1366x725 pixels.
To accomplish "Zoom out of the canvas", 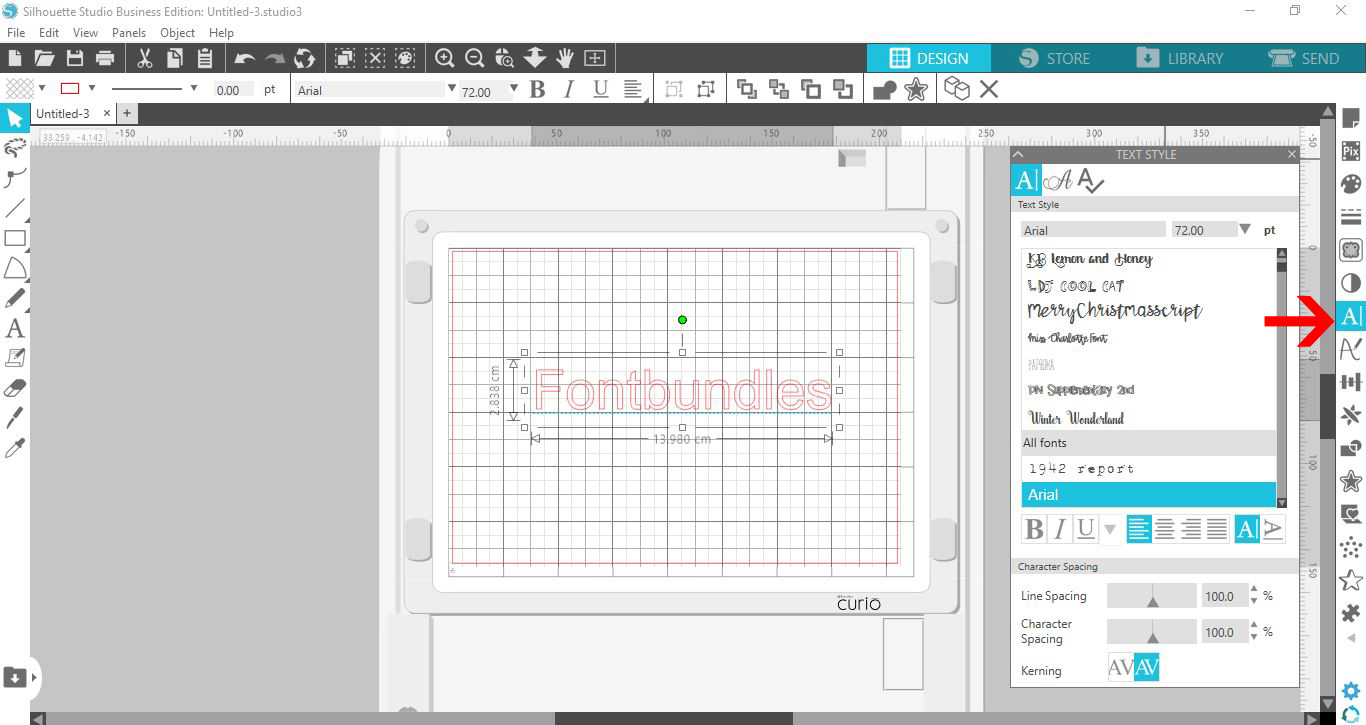I will [x=475, y=58].
